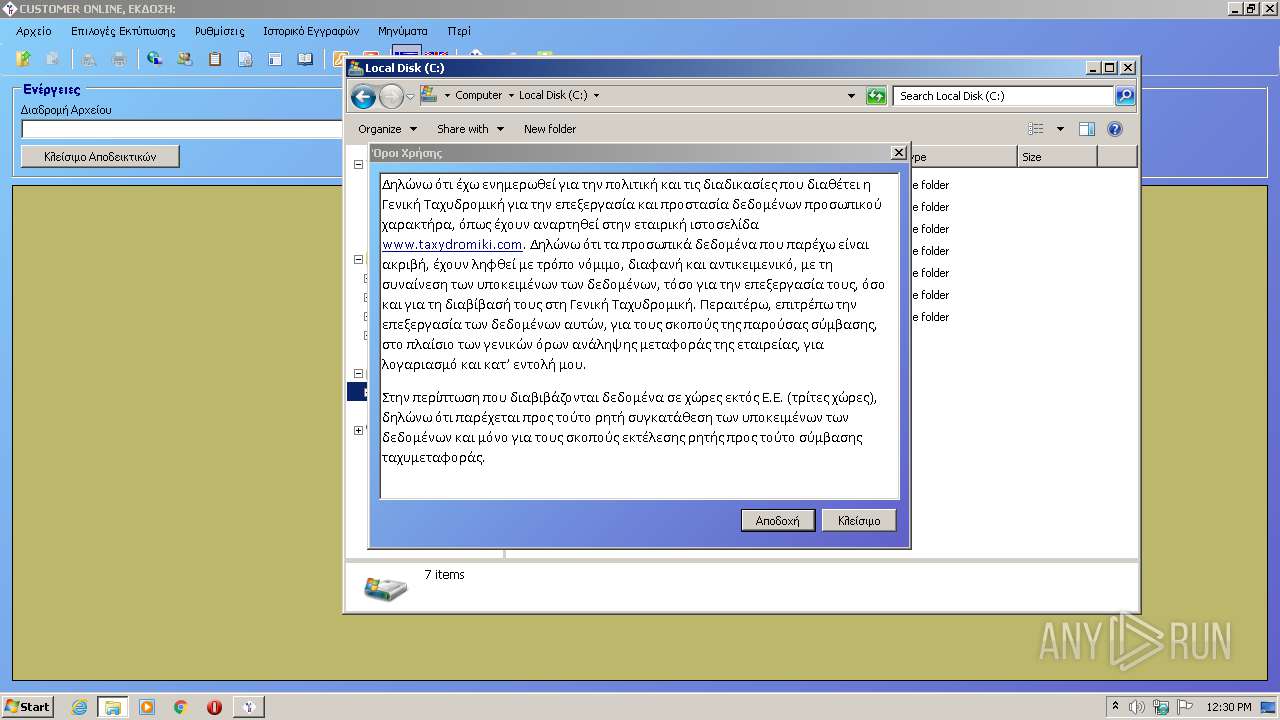Open the Μηνύματα menu
The height and width of the screenshot is (720, 1280).
pos(403,31)
